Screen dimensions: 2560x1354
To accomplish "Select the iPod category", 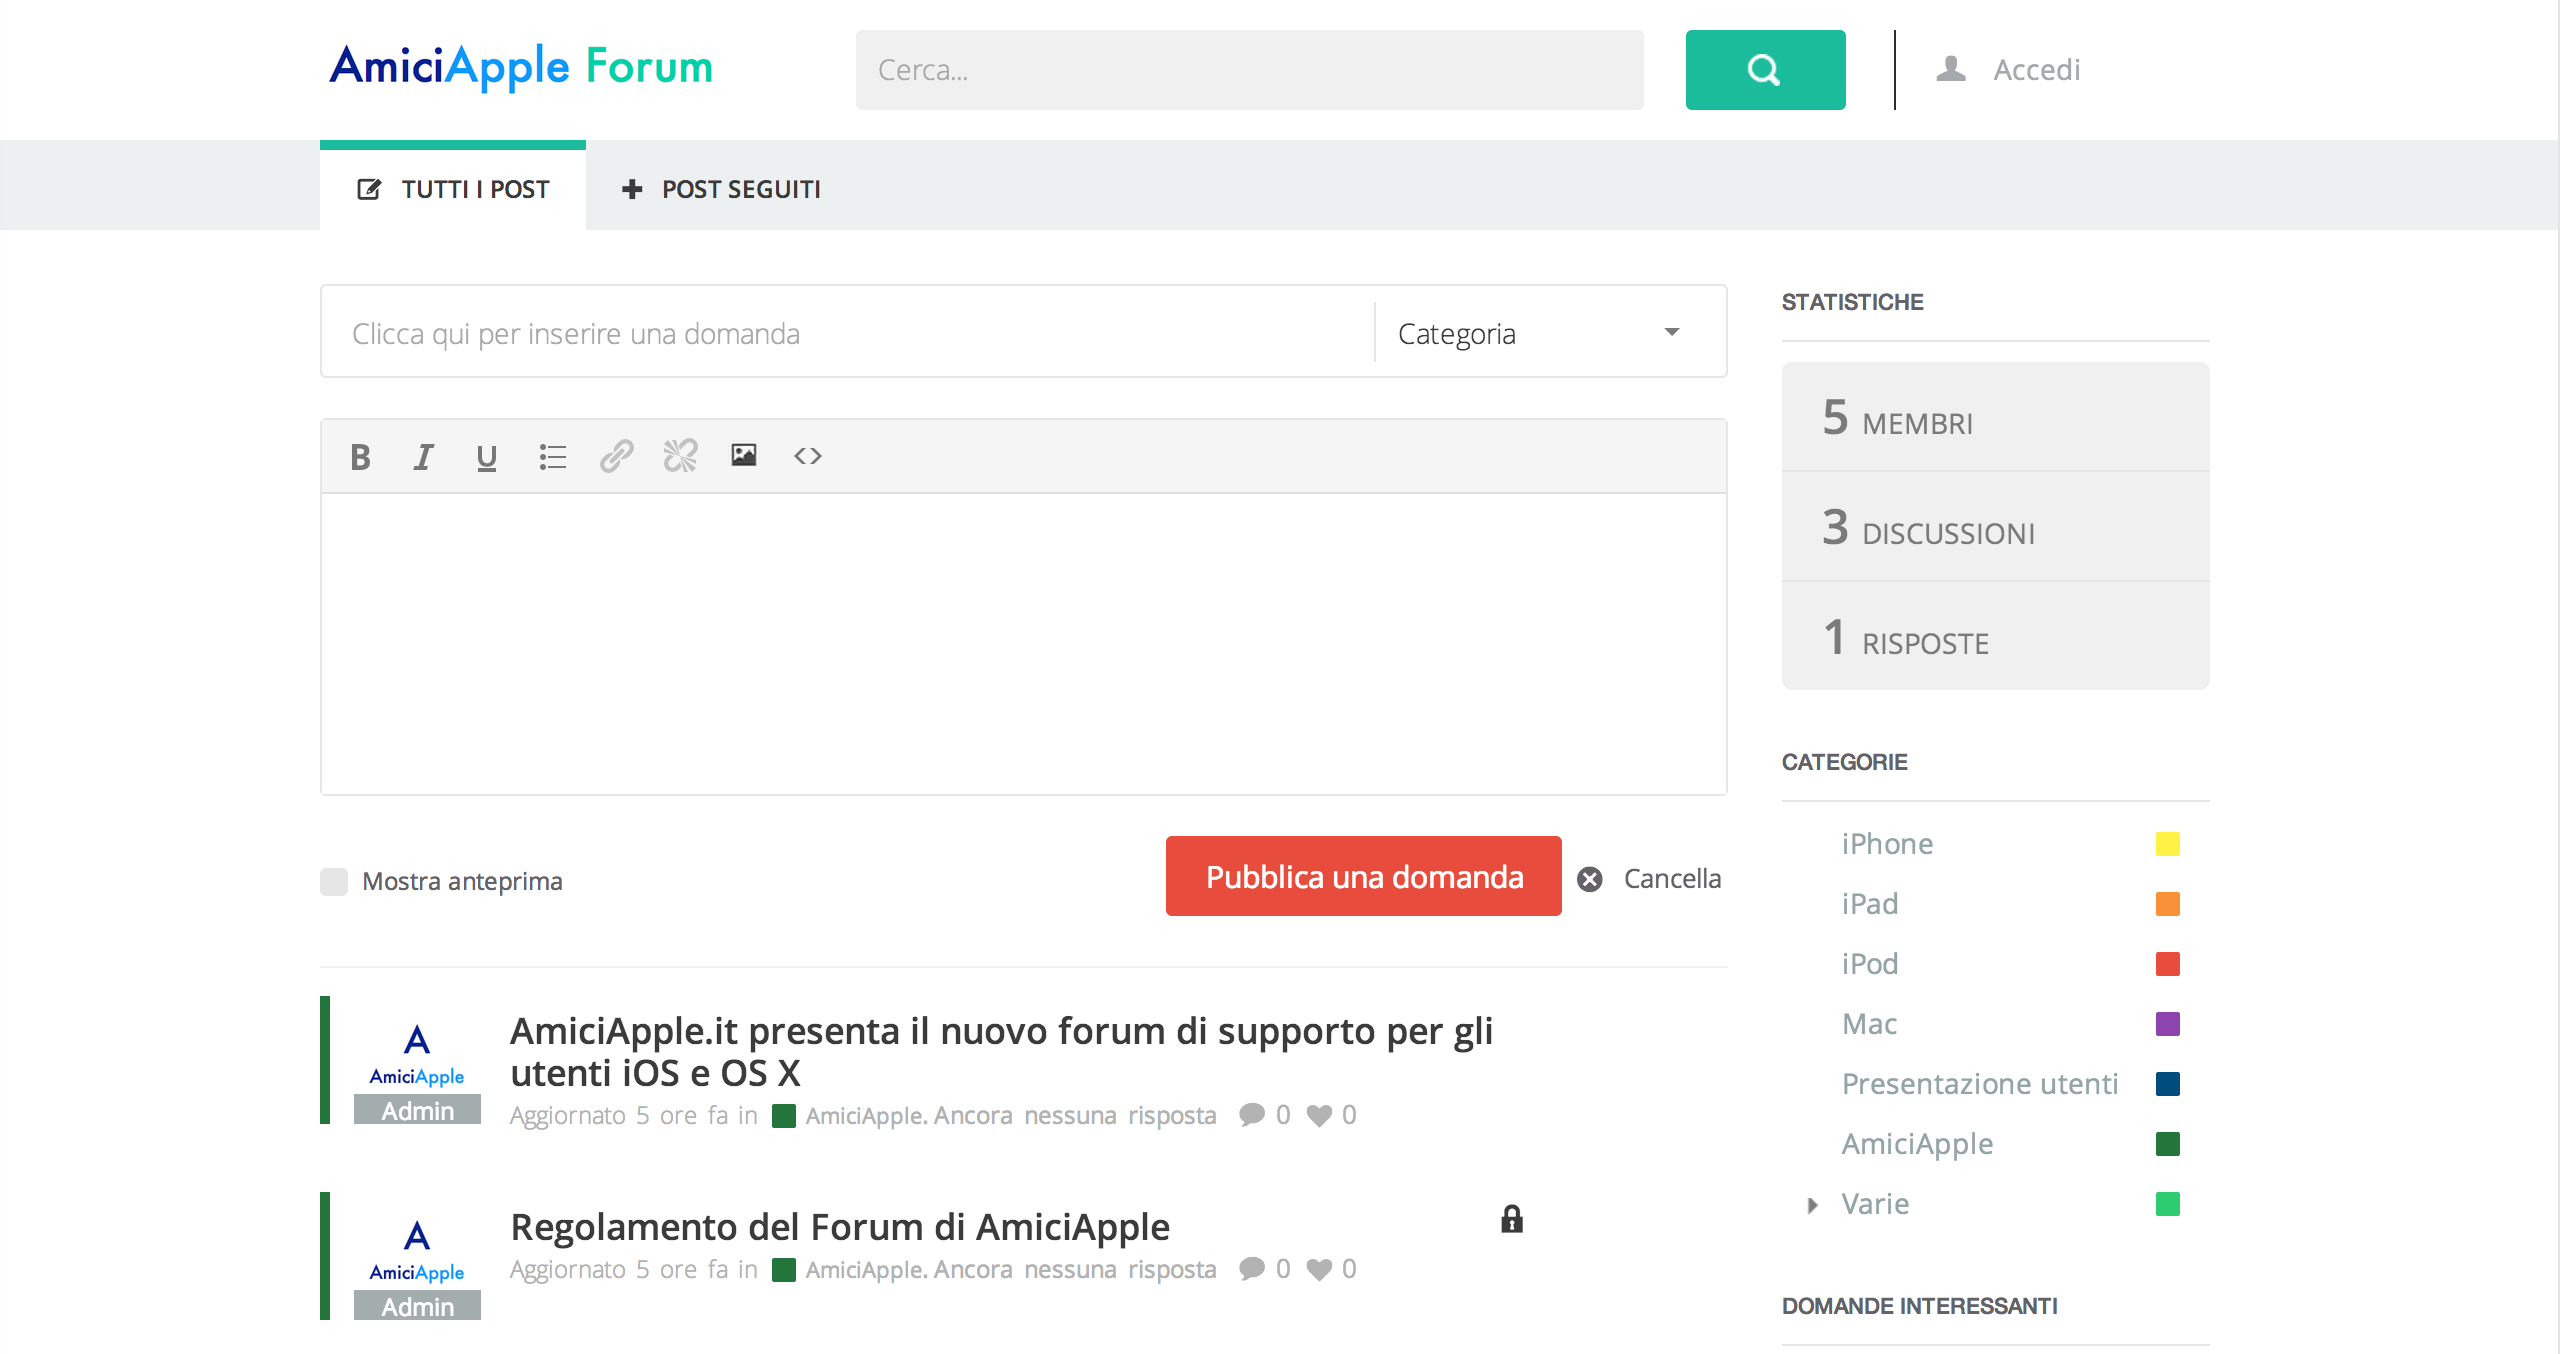I will 1870,964.
